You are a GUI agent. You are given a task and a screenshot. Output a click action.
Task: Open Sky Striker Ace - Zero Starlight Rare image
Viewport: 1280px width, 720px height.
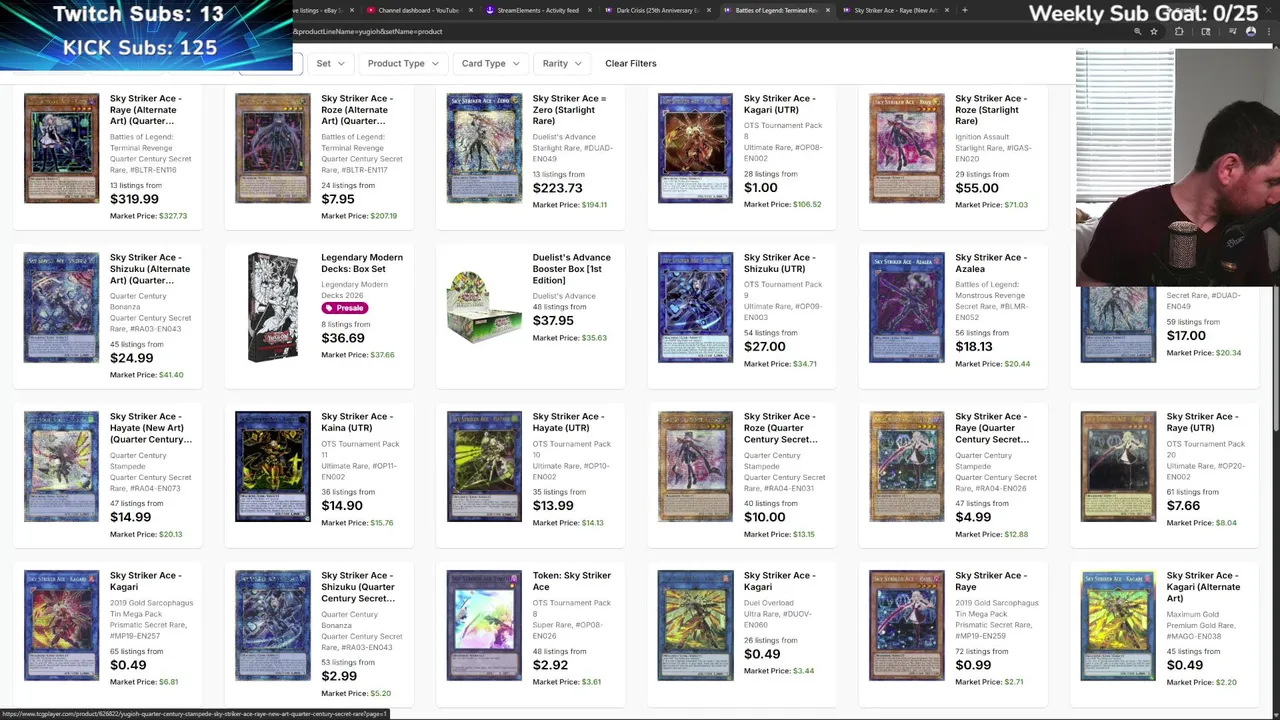pos(484,149)
